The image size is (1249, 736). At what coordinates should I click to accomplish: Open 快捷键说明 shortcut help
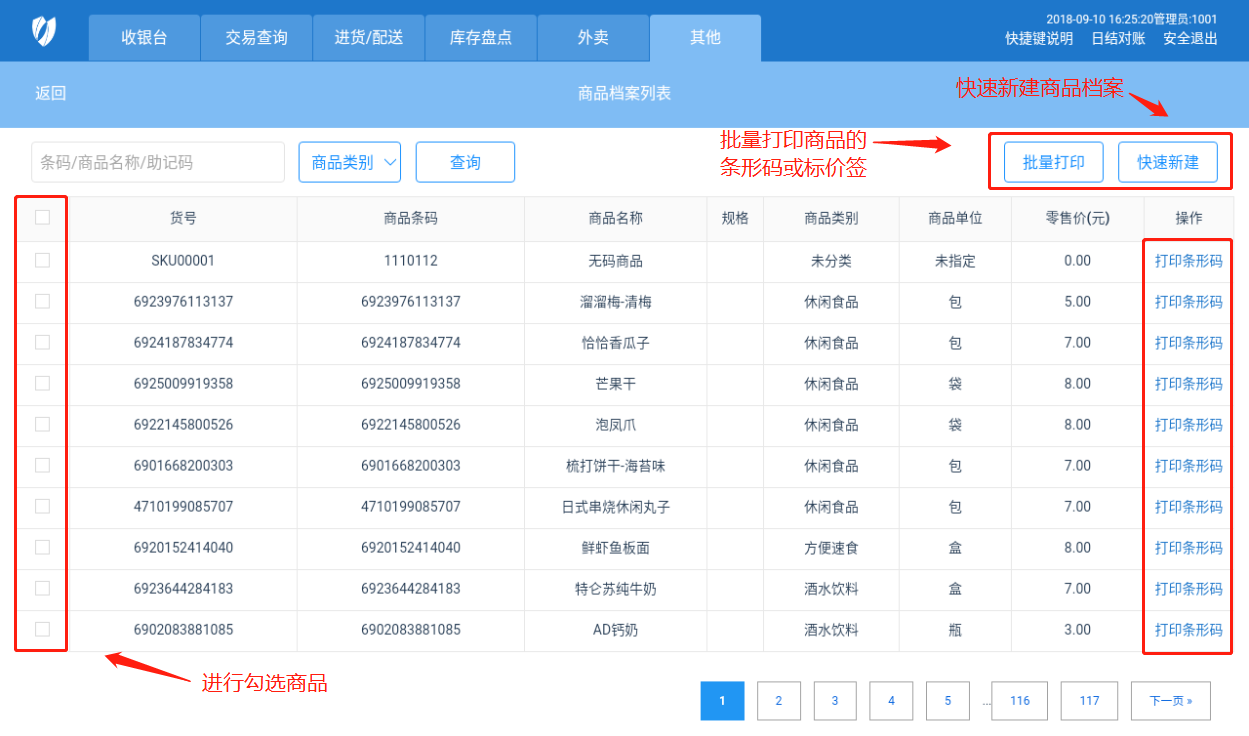1039,39
